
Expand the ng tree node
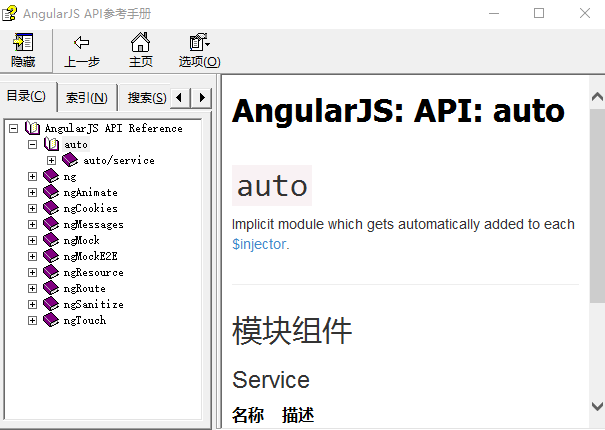point(33,176)
